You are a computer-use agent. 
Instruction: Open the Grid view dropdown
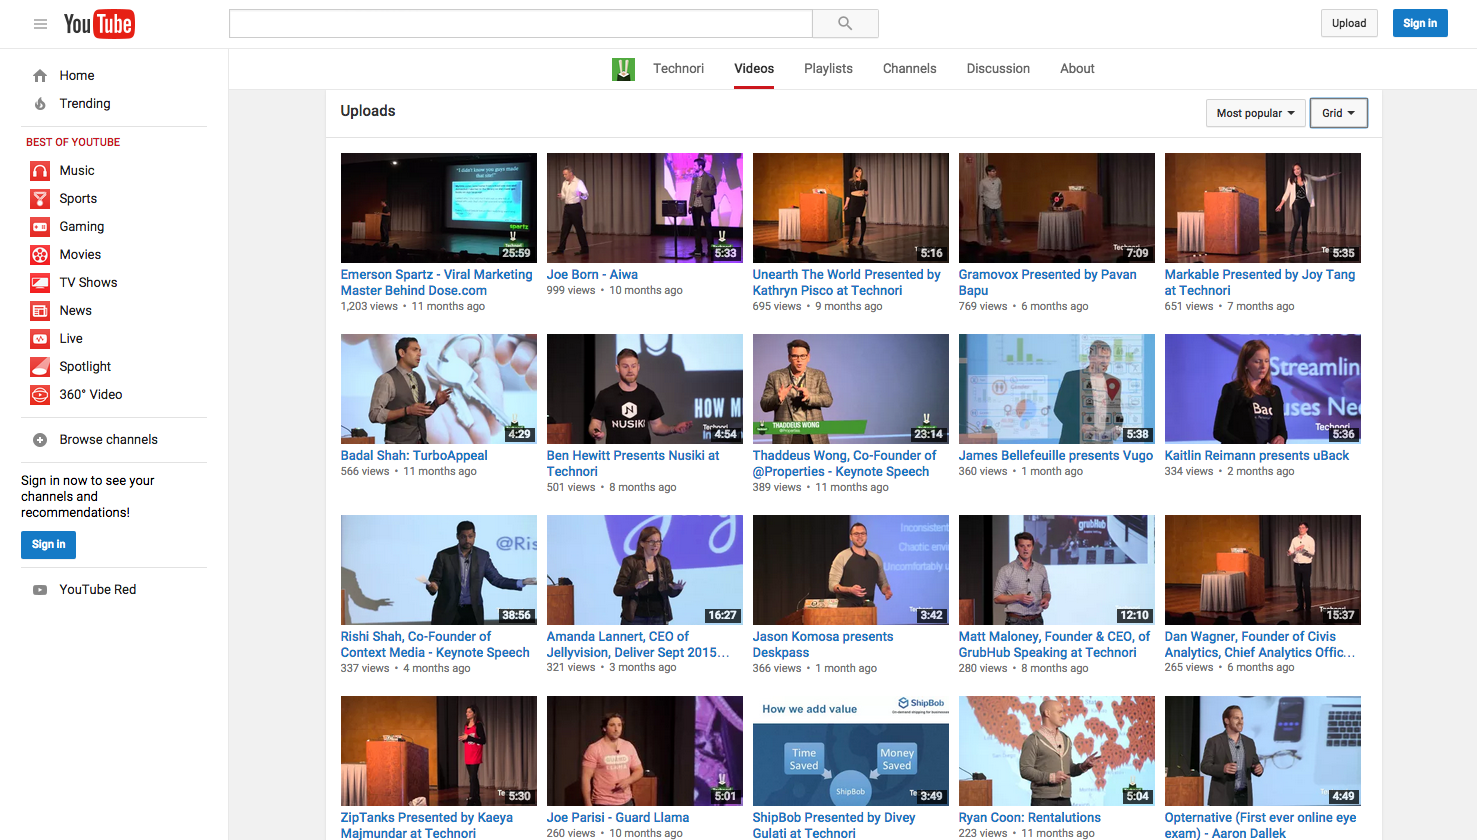pyautogui.click(x=1338, y=113)
